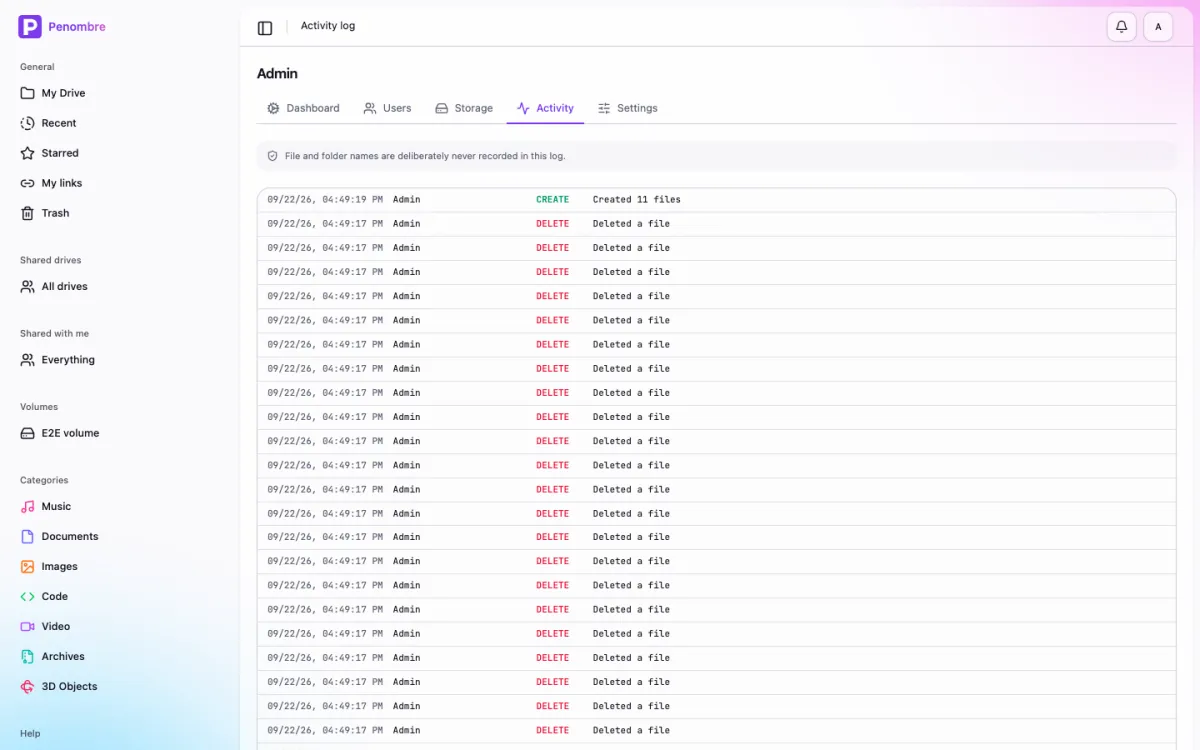The image size is (1200, 750).
Task: Select the Activity tab
Action: [x=545, y=108]
